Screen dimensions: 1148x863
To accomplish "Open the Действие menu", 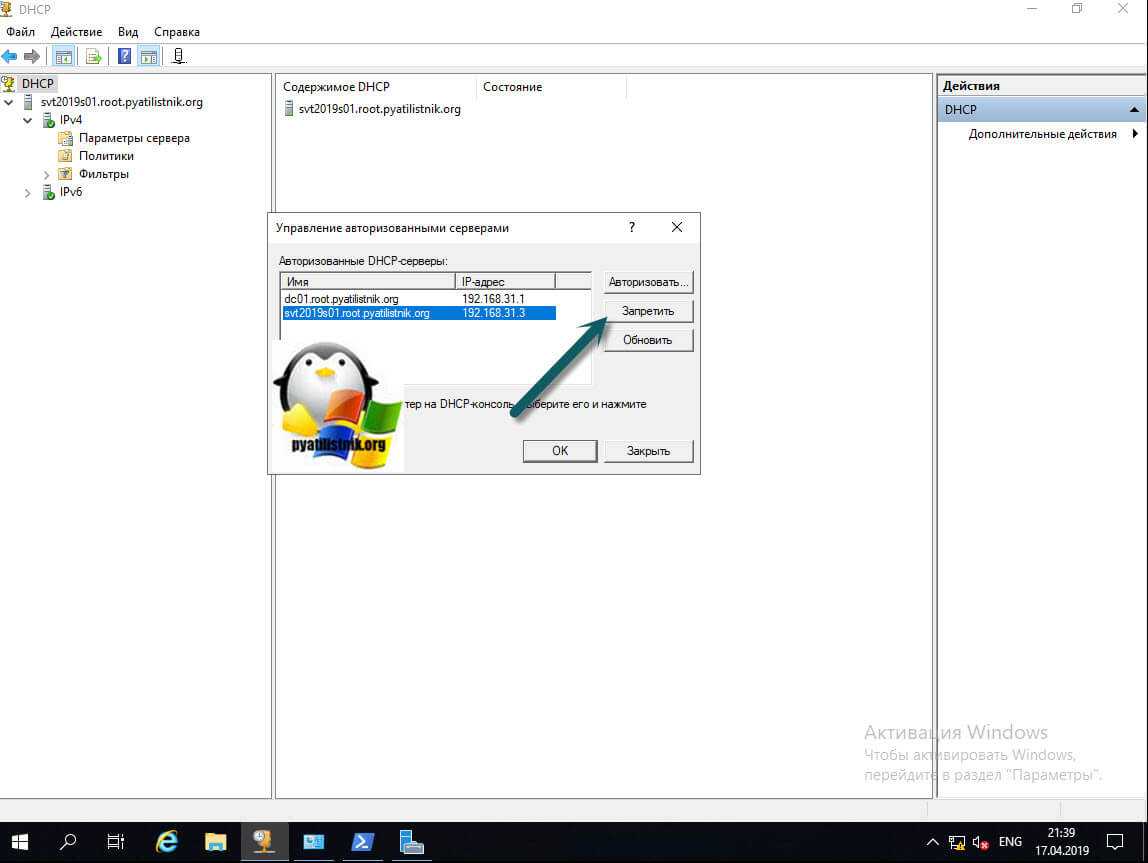I will pyautogui.click(x=76, y=32).
